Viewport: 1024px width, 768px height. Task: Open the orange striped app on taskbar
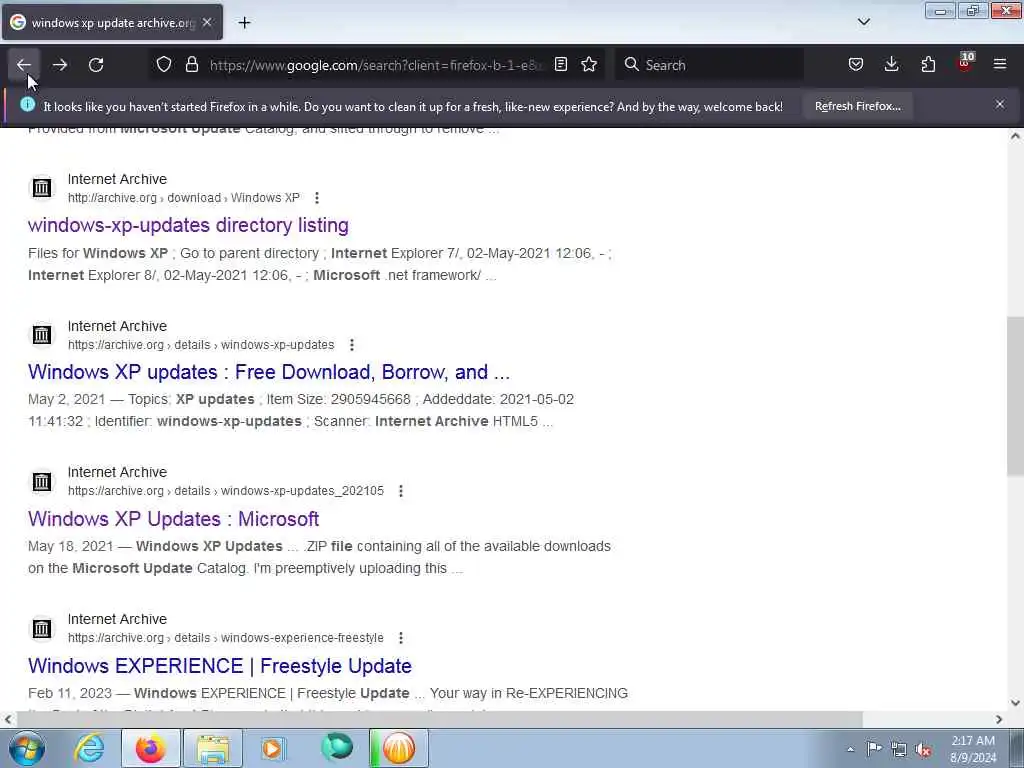click(398, 748)
